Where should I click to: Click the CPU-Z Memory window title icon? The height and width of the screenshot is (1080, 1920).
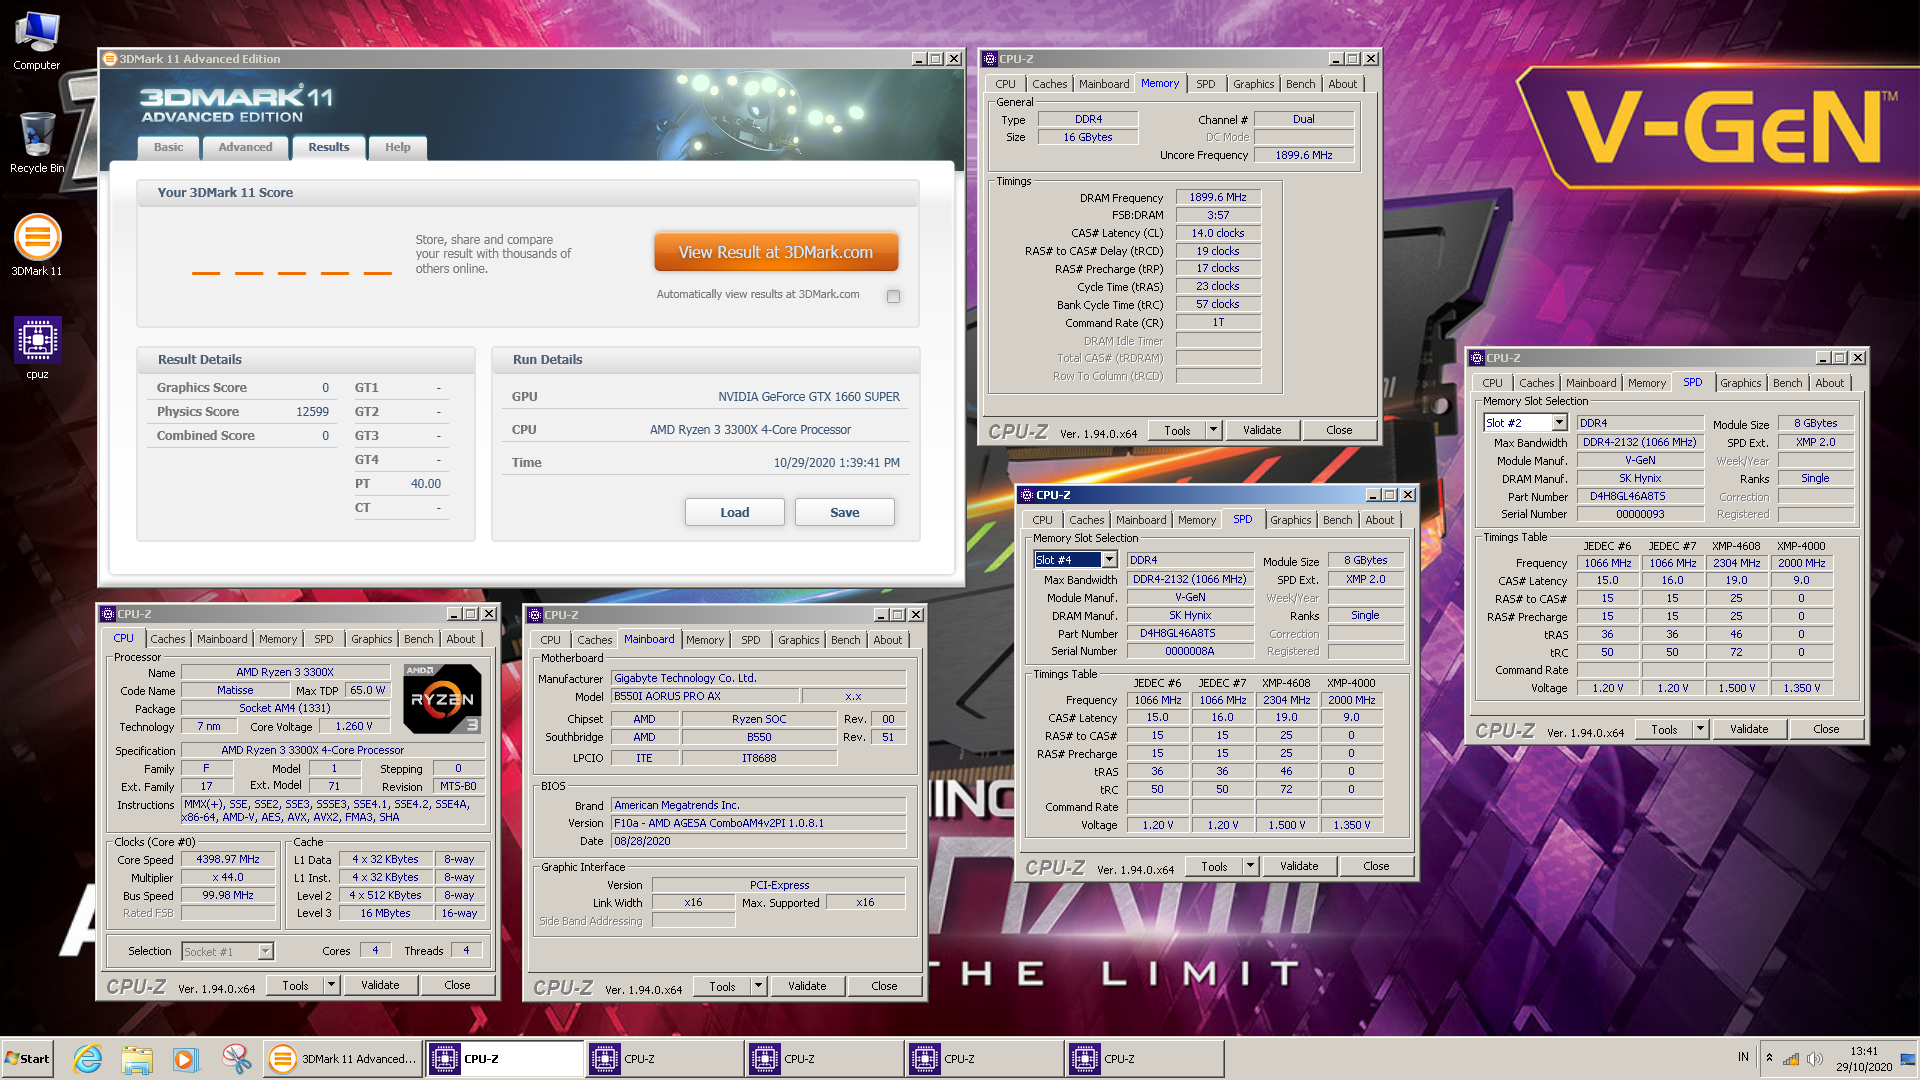coord(990,59)
